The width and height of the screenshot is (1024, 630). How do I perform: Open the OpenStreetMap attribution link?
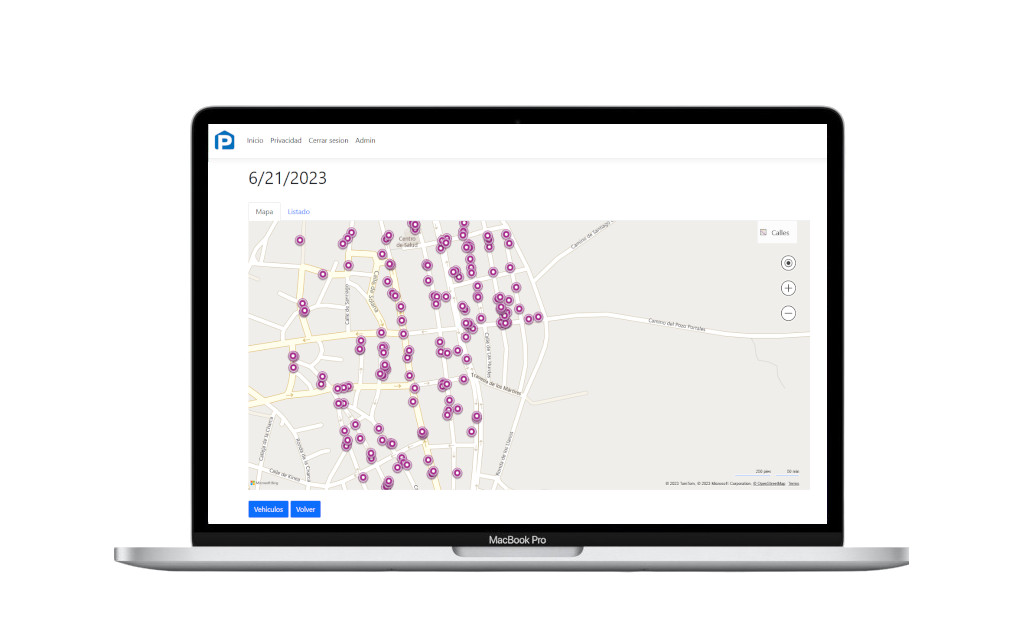[769, 484]
